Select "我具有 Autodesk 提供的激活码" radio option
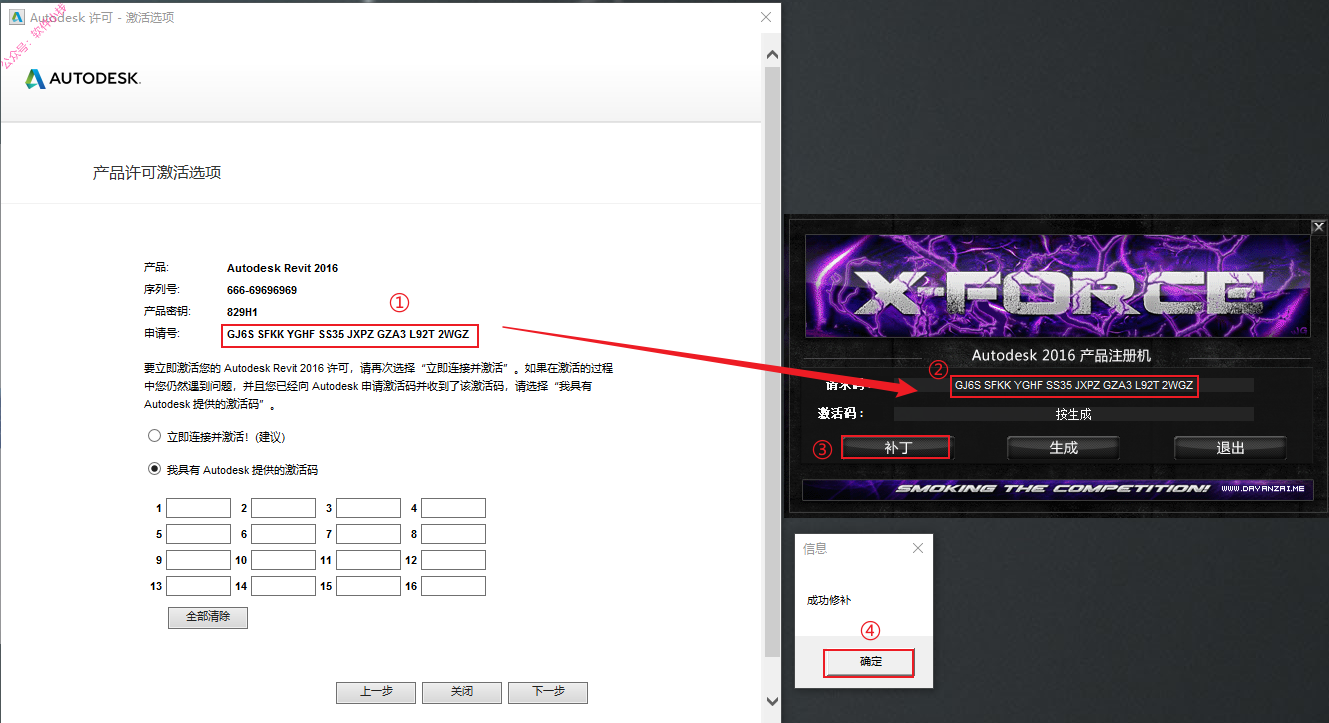Viewport: 1329px width, 723px height. [154, 468]
